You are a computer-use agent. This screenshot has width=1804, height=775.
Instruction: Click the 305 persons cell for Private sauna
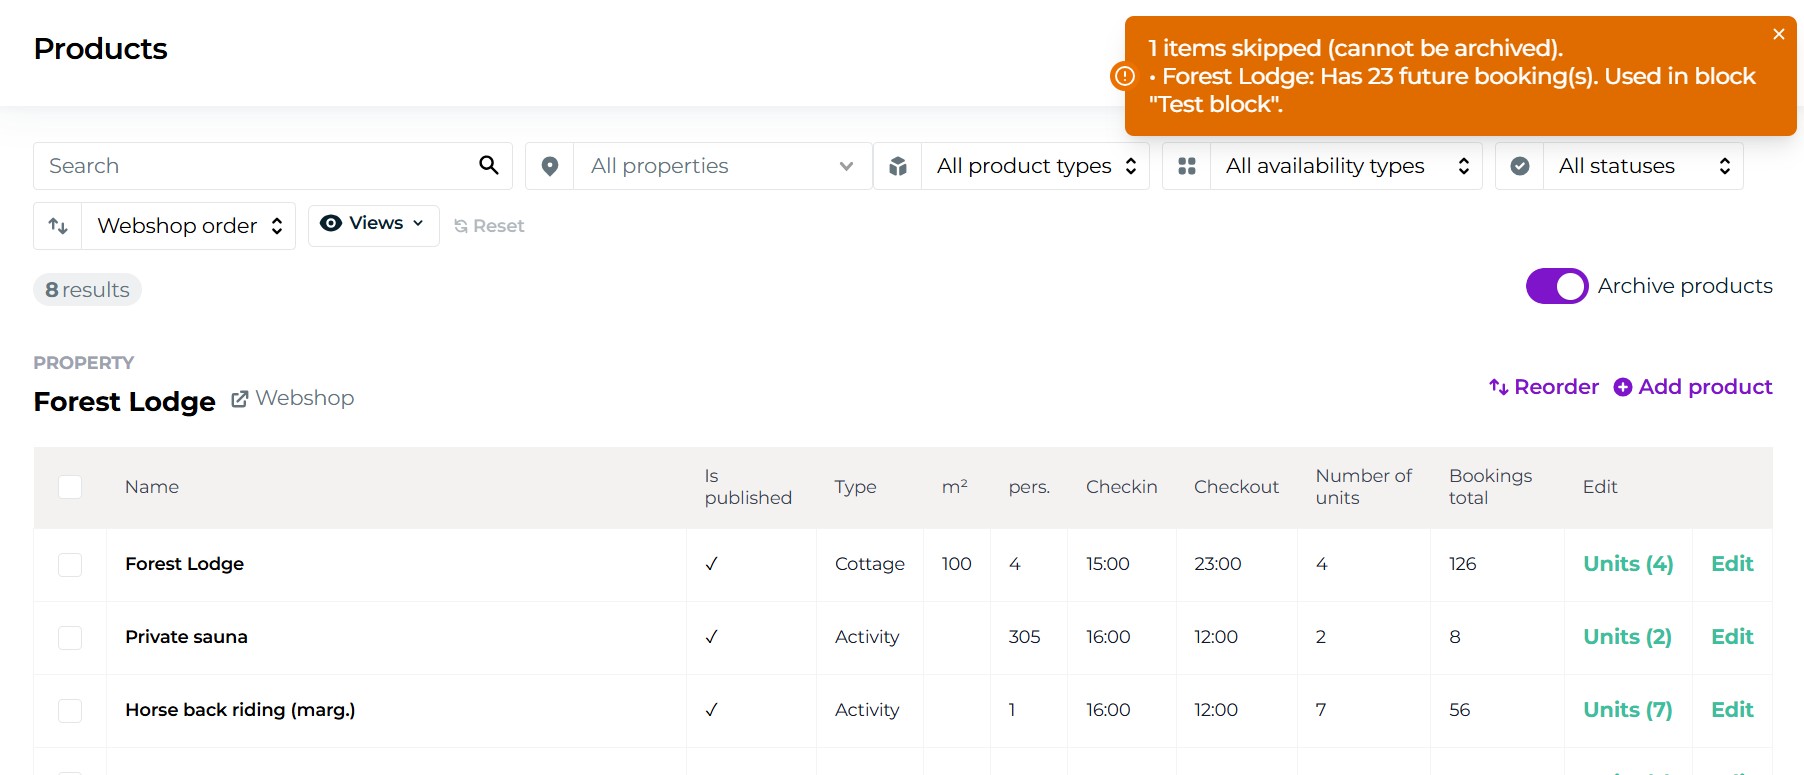pos(1025,637)
